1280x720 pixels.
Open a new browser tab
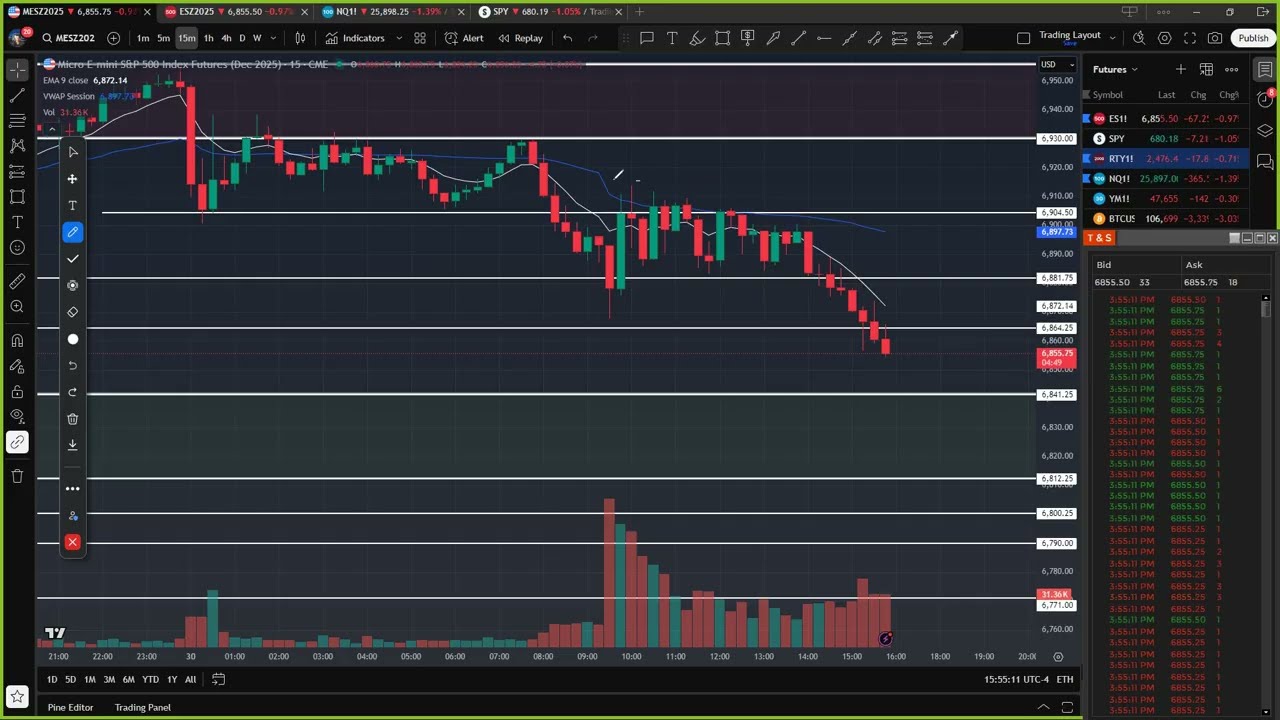click(640, 12)
